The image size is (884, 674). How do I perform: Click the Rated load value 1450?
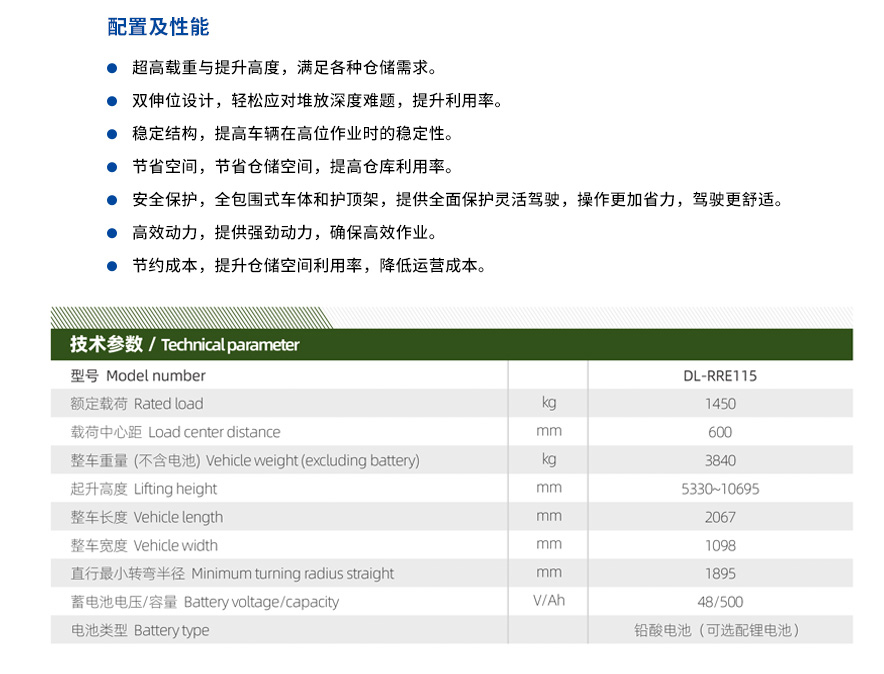720,404
